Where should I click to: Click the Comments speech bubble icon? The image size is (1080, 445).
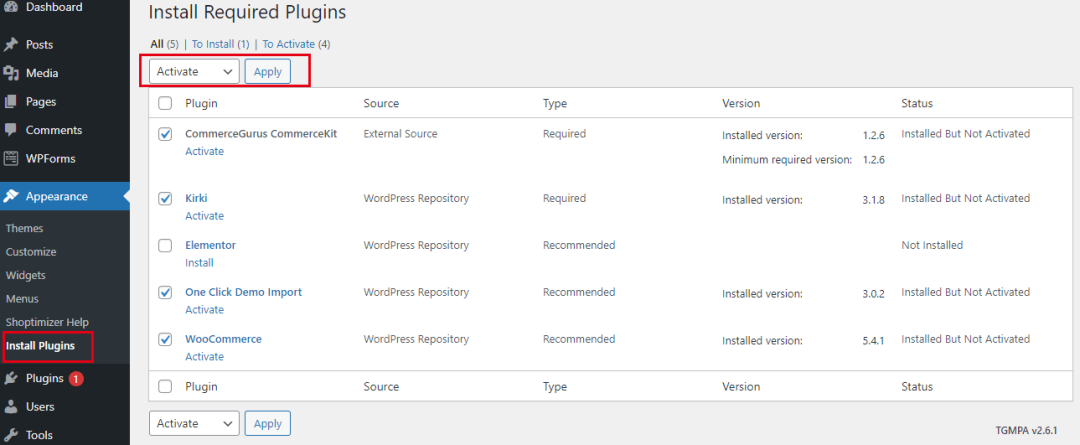pos(12,130)
